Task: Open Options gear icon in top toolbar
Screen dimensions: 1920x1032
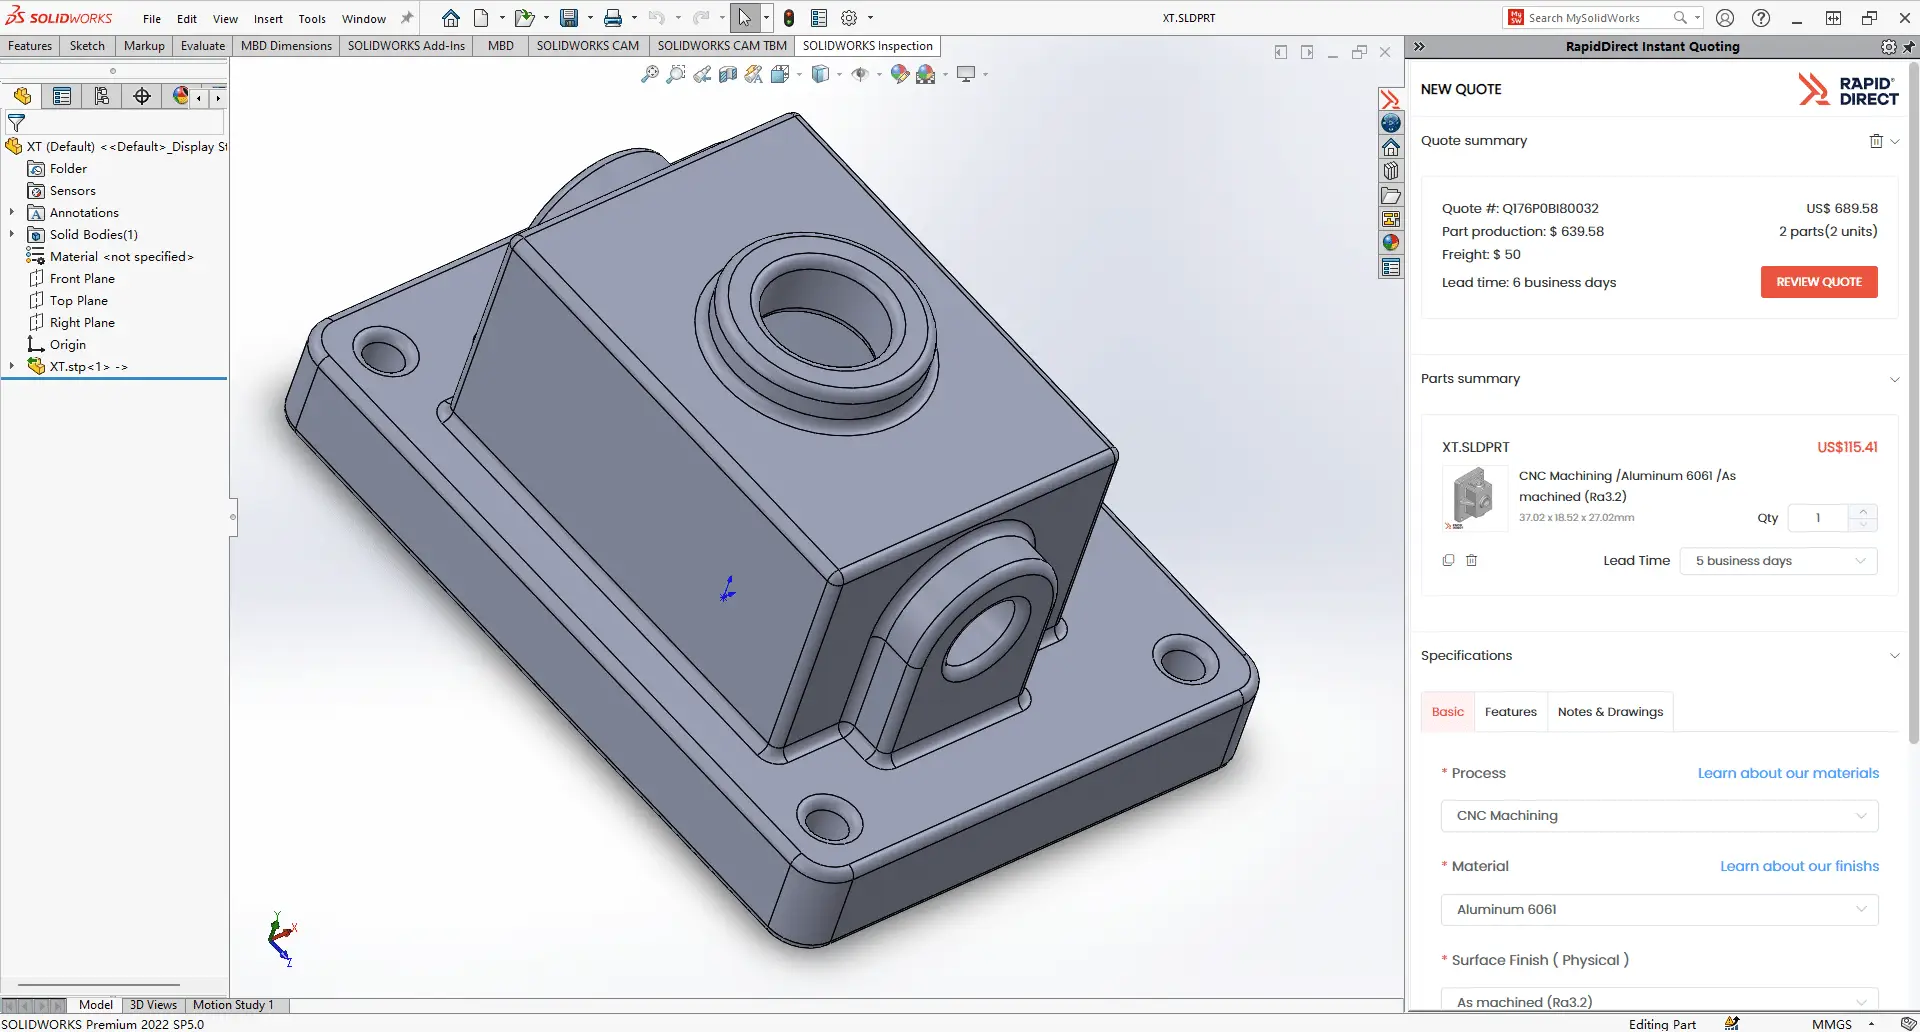Action: [x=849, y=18]
